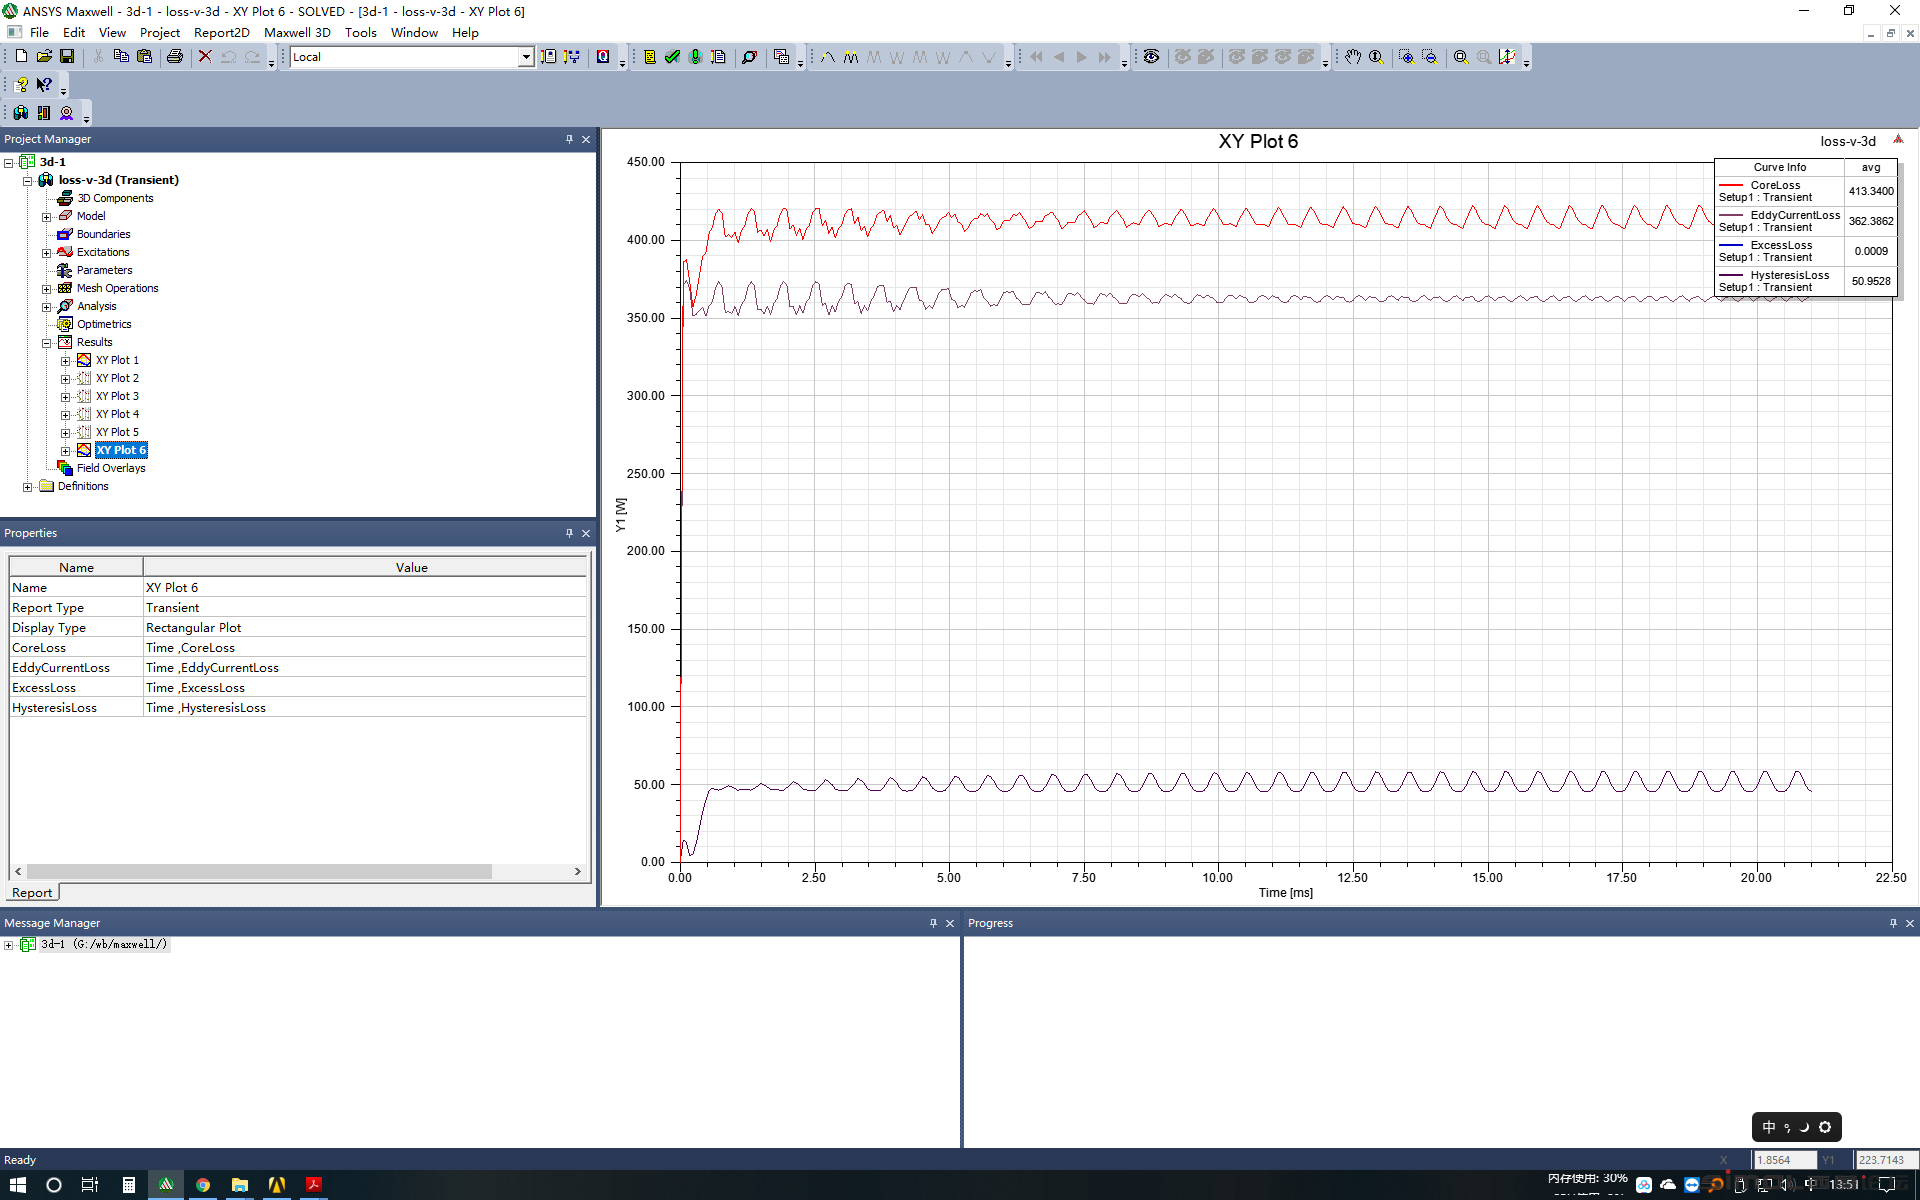This screenshot has width=1920, height=1200.
Task: Click the Paste clipboard icon
Action: [x=144, y=57]
